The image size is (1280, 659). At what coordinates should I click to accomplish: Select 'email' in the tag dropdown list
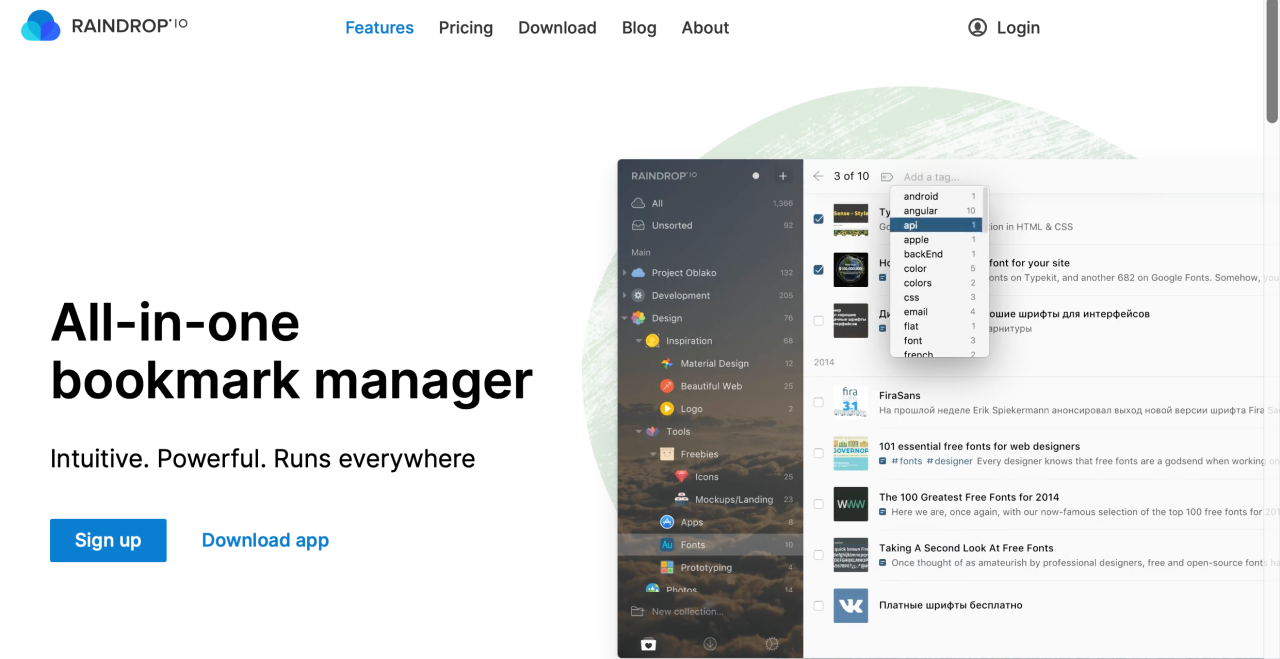coord(936,312)
